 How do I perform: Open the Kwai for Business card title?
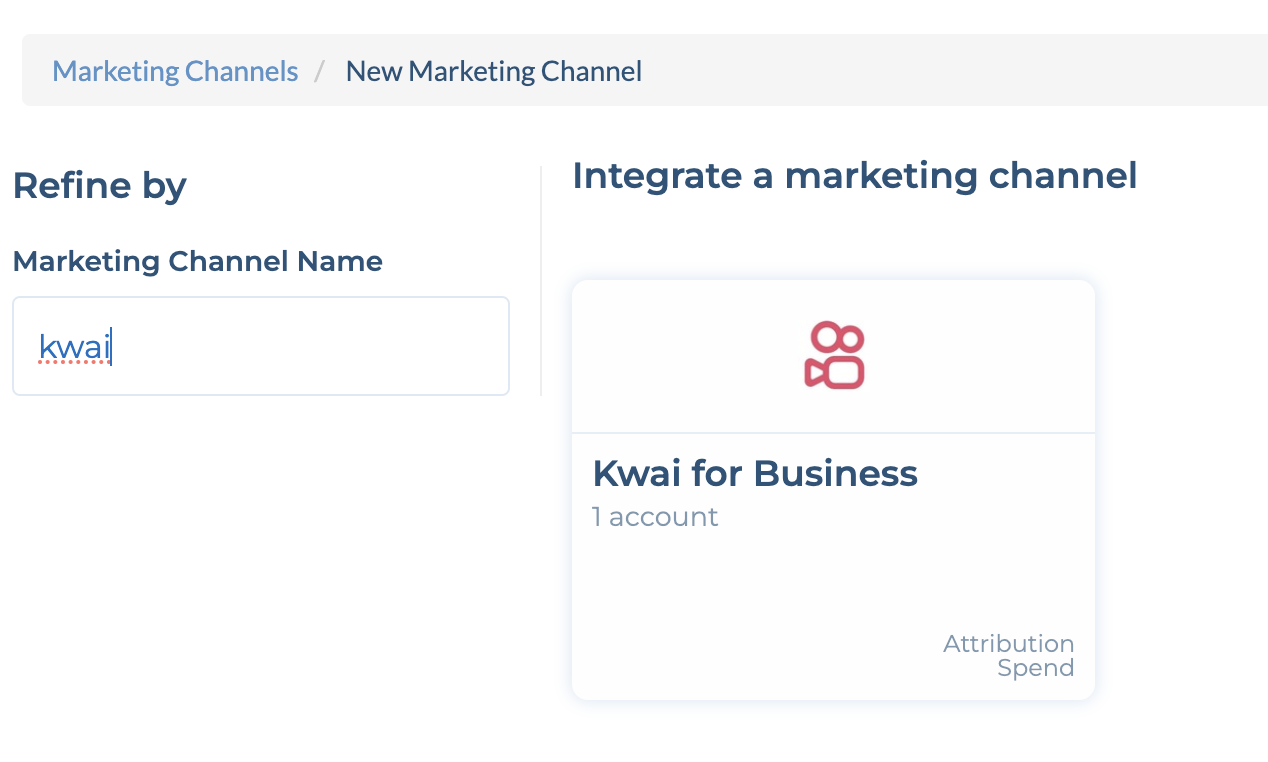point(755,472)
